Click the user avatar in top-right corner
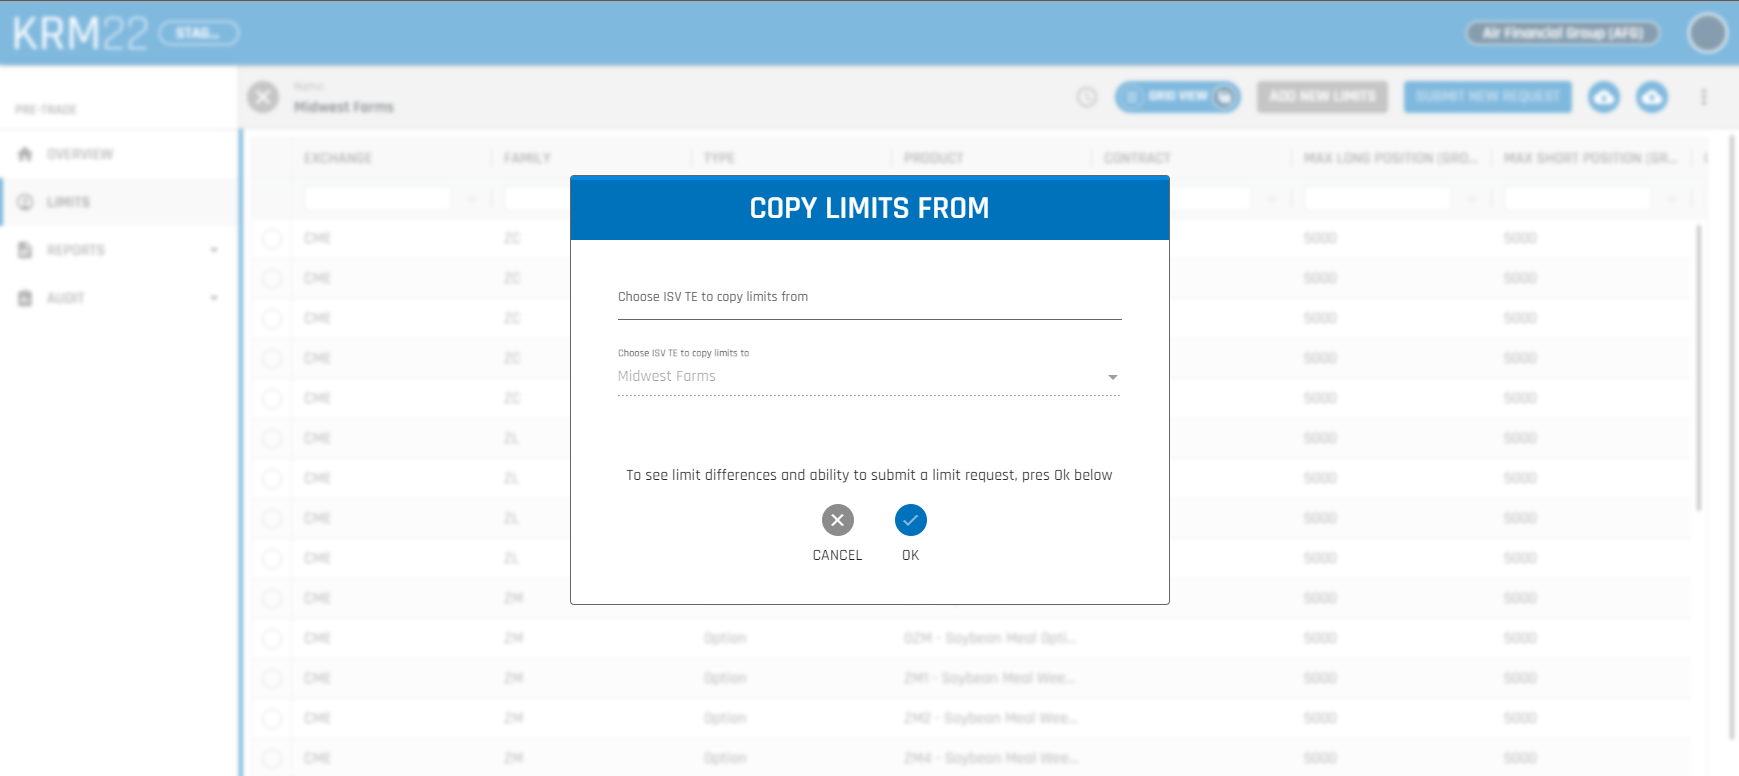 pos(1707,33)
